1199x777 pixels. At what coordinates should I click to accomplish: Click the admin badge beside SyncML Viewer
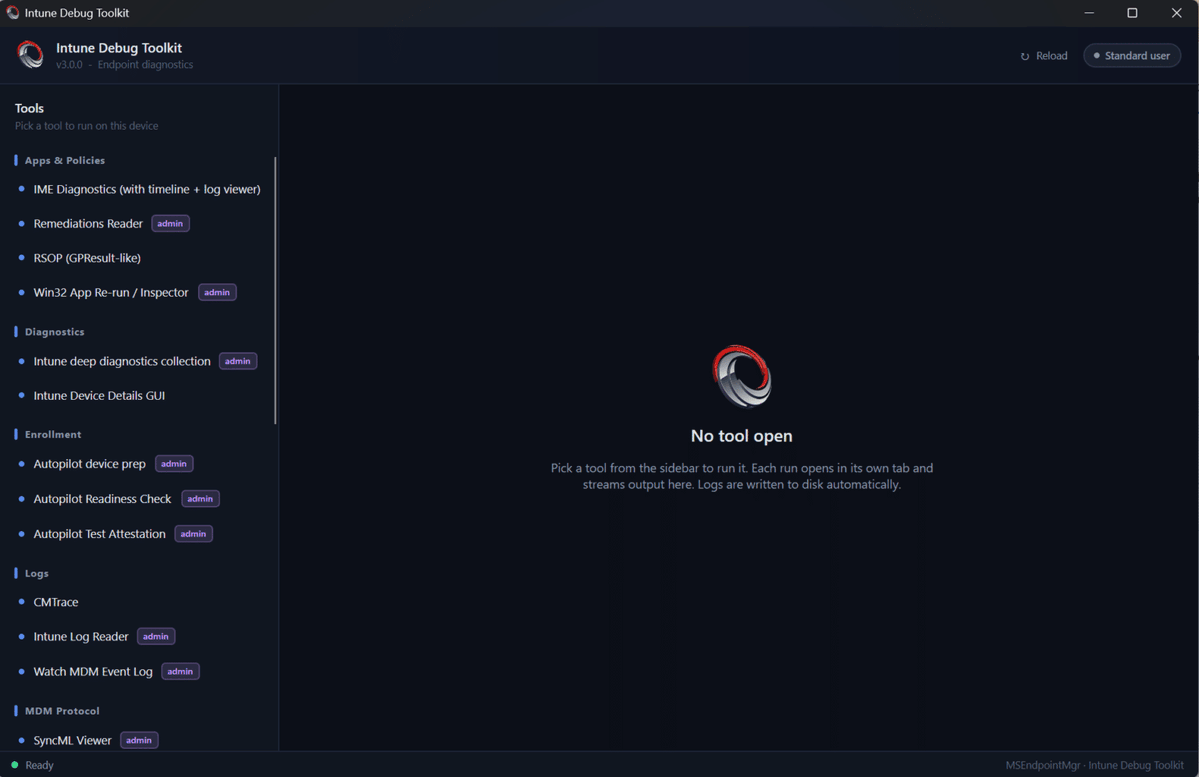[139, 740]
